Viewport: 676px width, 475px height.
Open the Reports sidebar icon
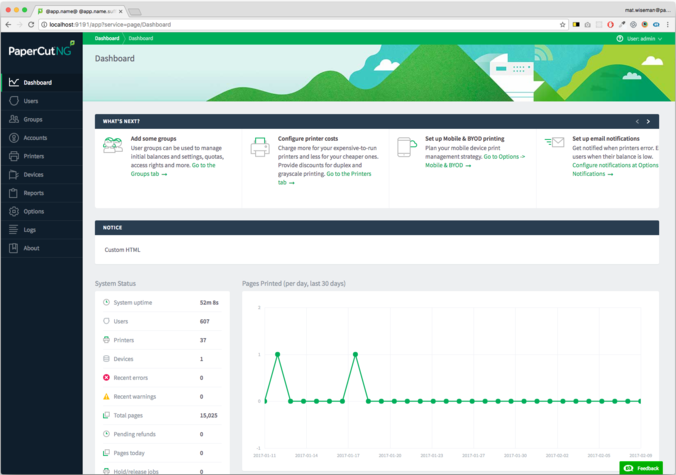pos(13,193)
